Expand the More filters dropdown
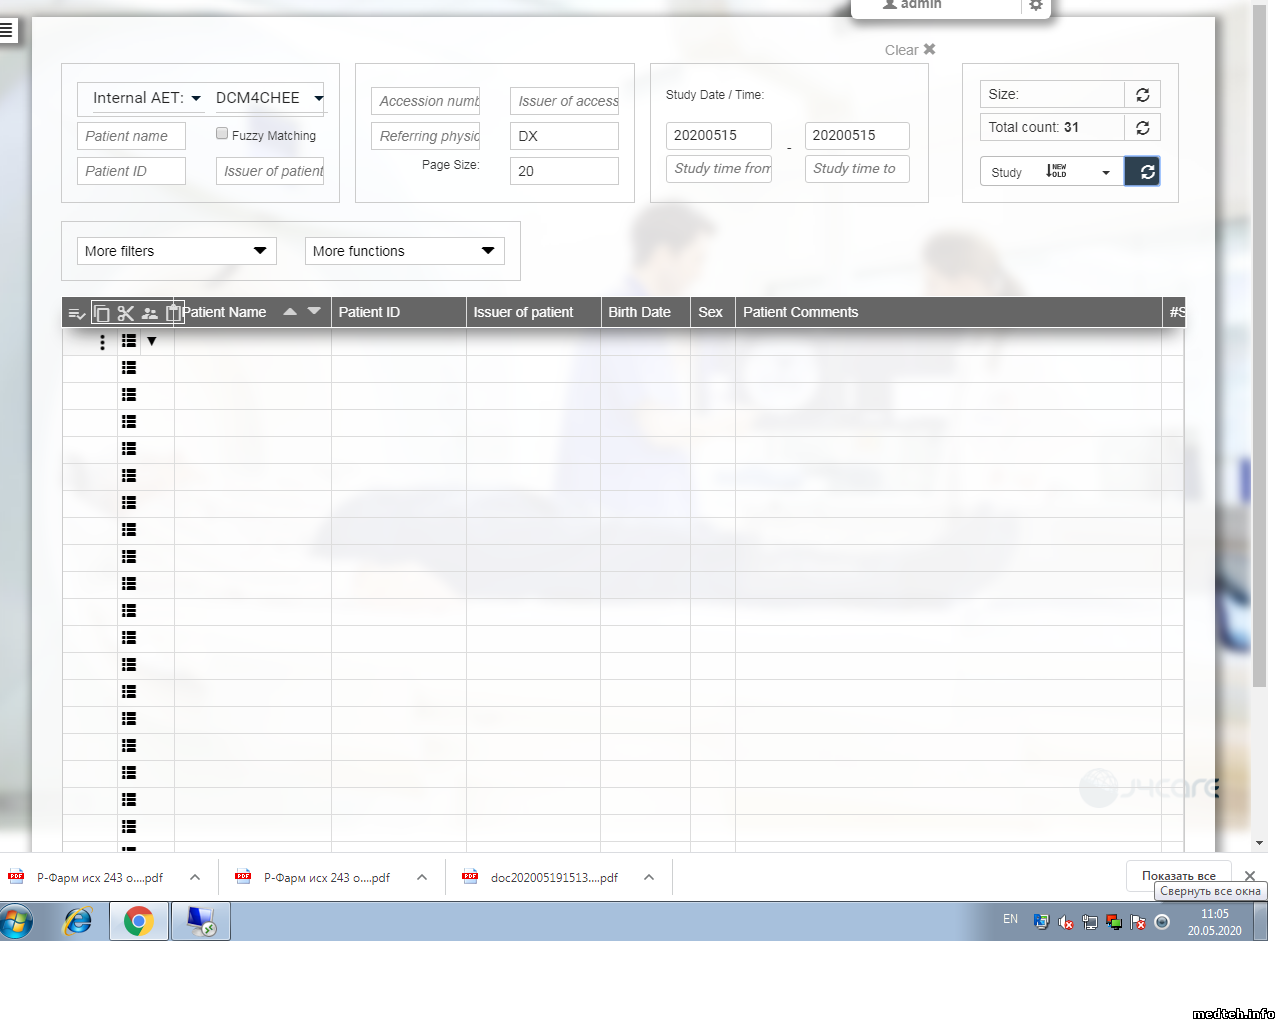The image size is (1280, 1024). click(176, 251)
